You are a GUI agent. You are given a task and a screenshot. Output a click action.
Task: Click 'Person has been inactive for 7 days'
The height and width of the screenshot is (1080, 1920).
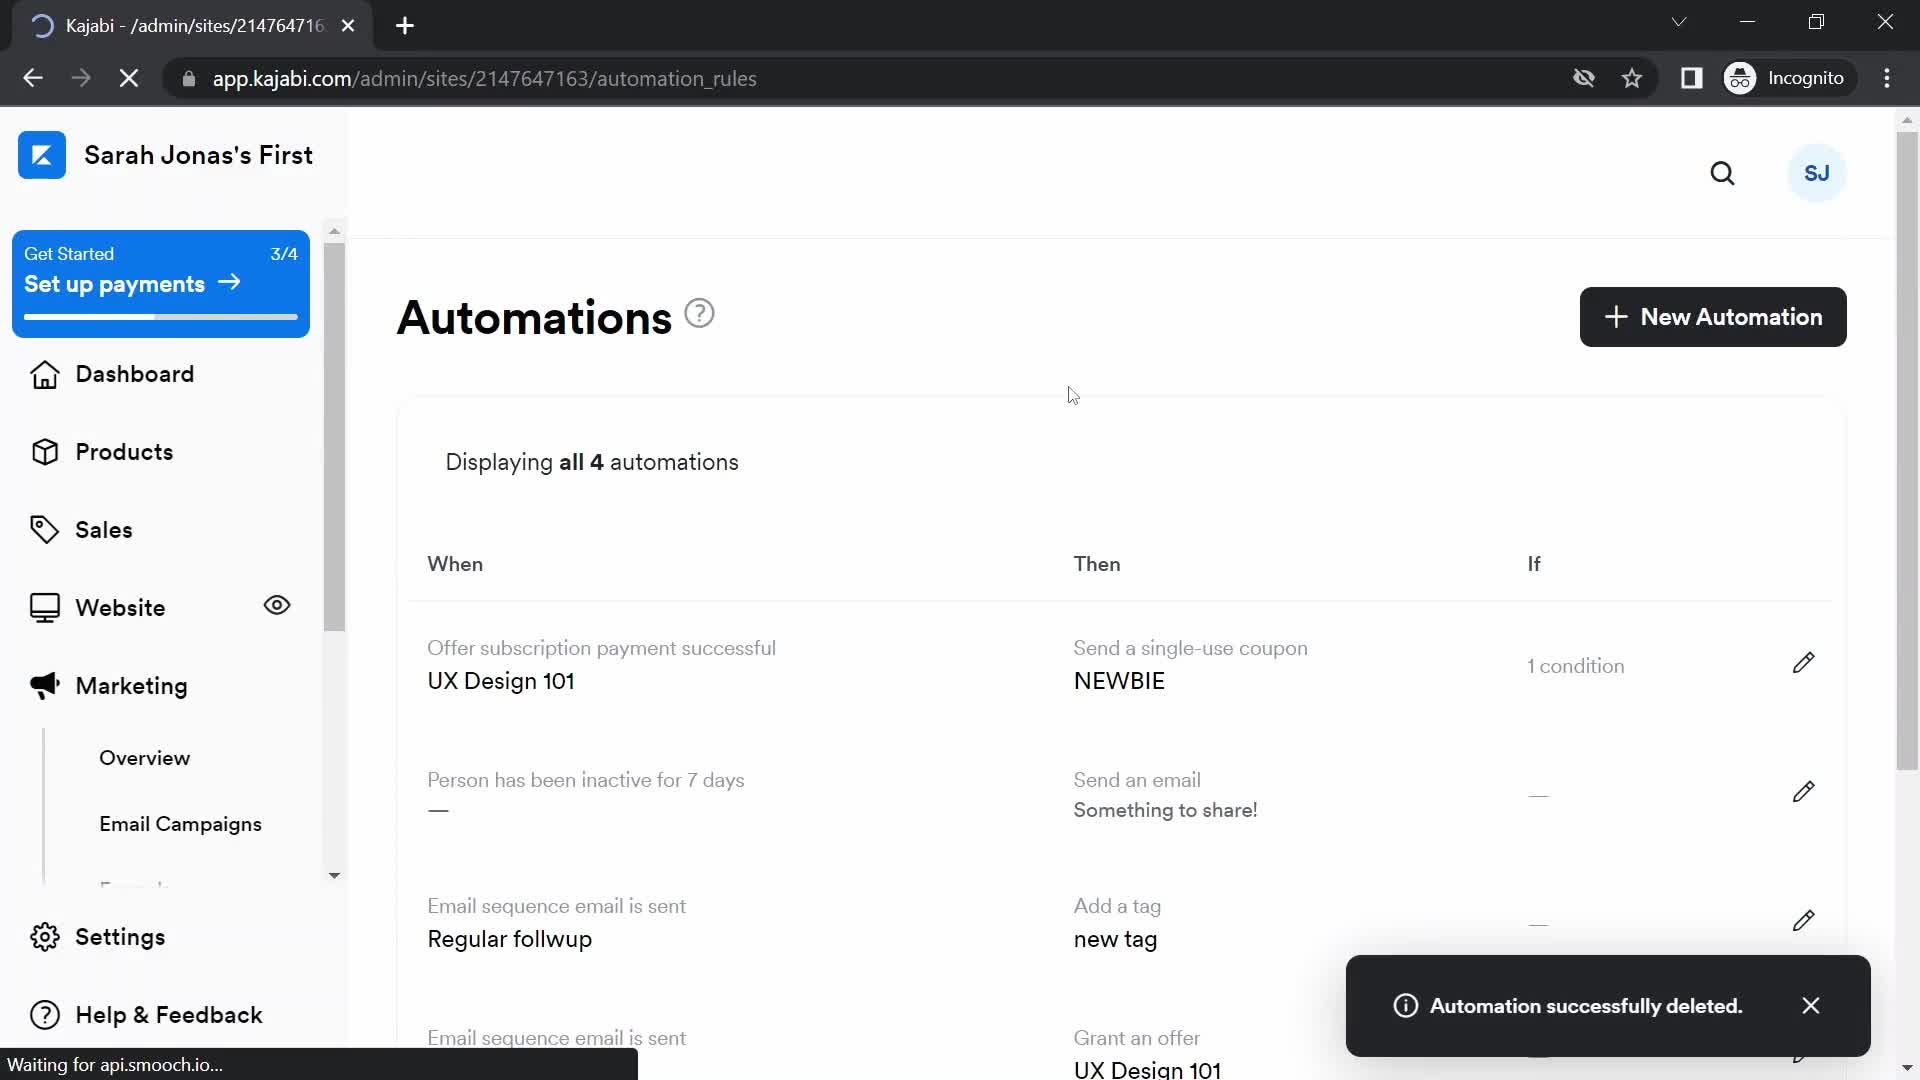585,780
